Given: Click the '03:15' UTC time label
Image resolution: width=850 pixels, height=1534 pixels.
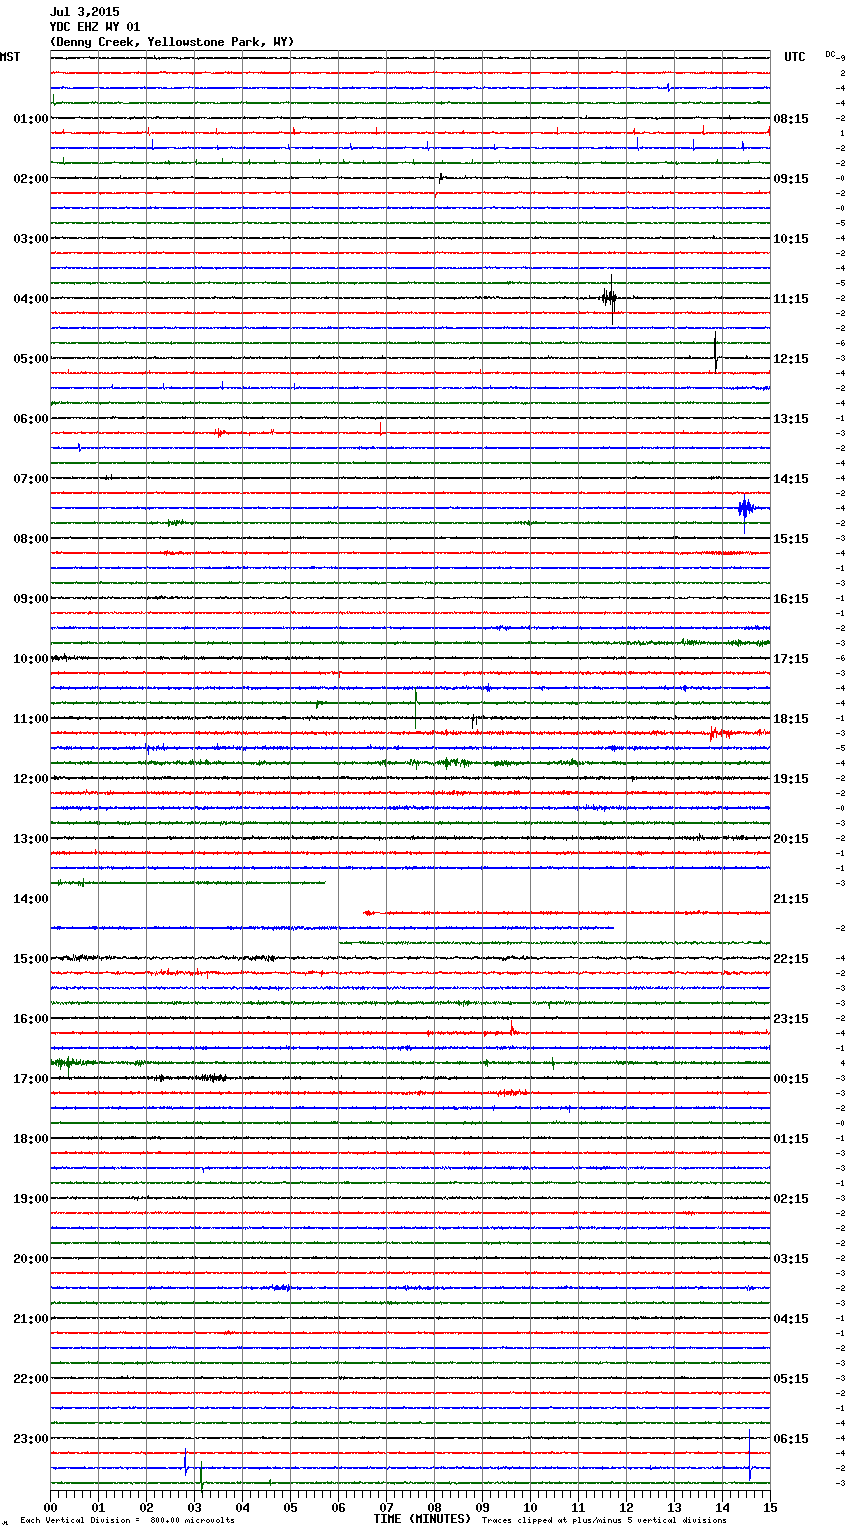Looking at the screenshot, I should click(x=791, y=1259).
